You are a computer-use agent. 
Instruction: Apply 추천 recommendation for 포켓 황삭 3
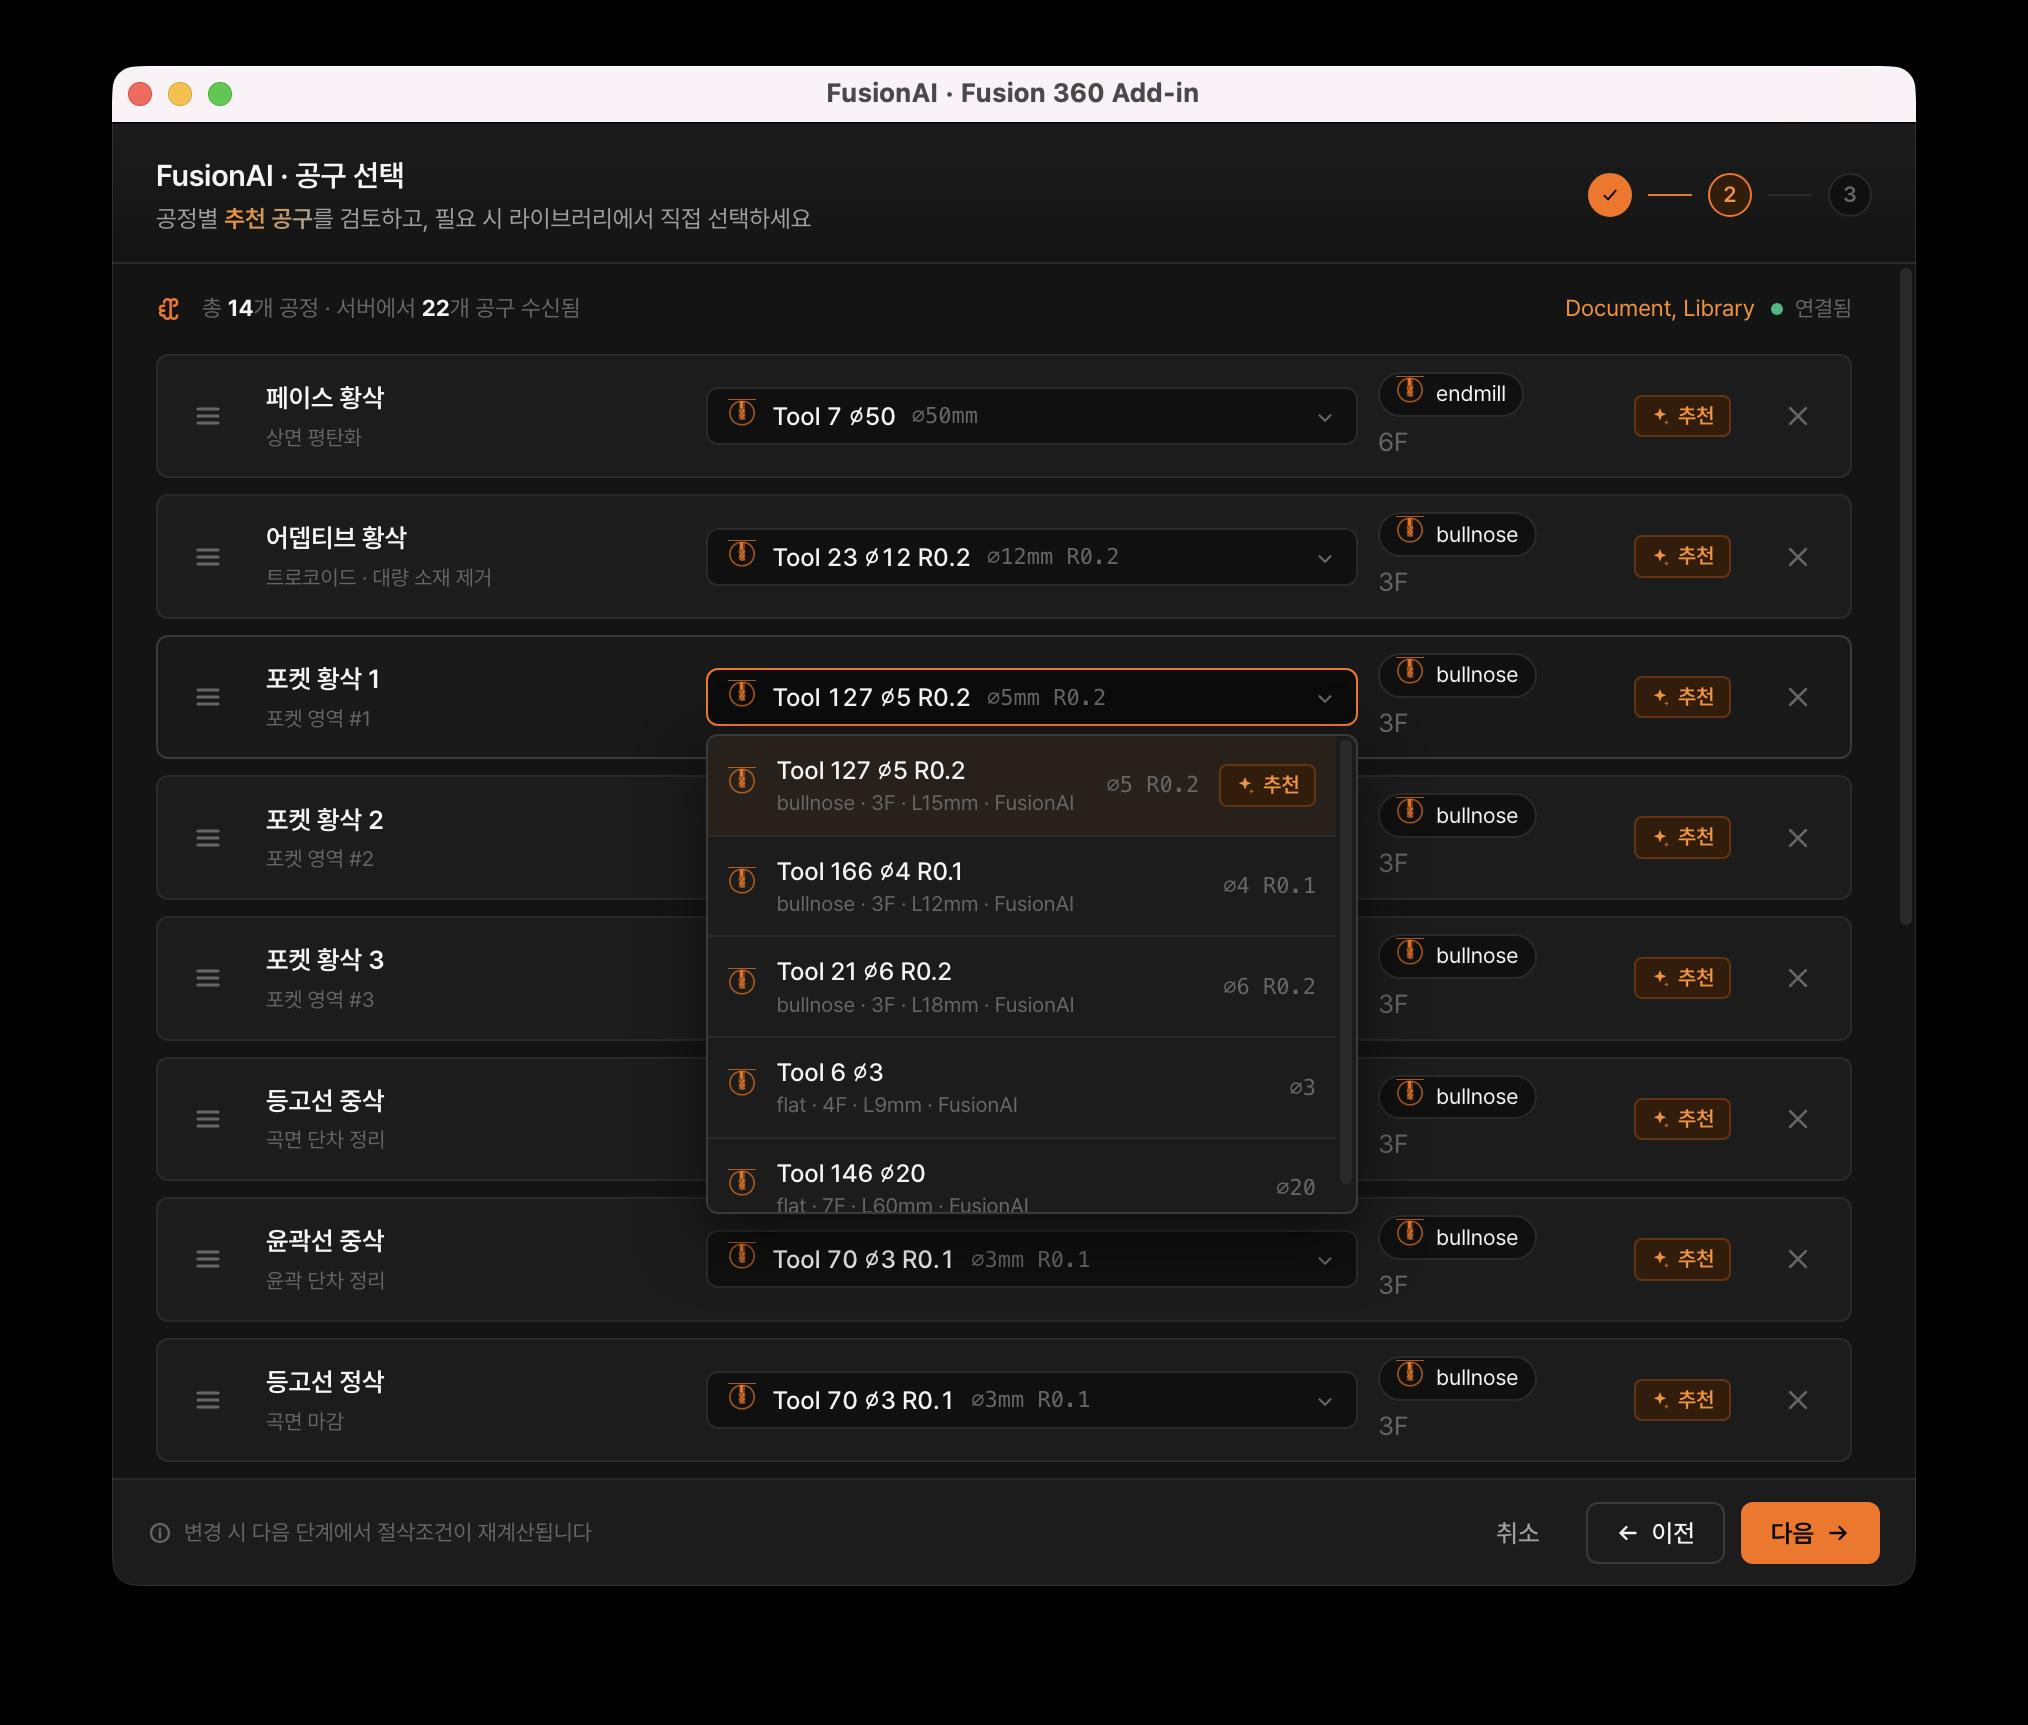[x=1682, y=978]
